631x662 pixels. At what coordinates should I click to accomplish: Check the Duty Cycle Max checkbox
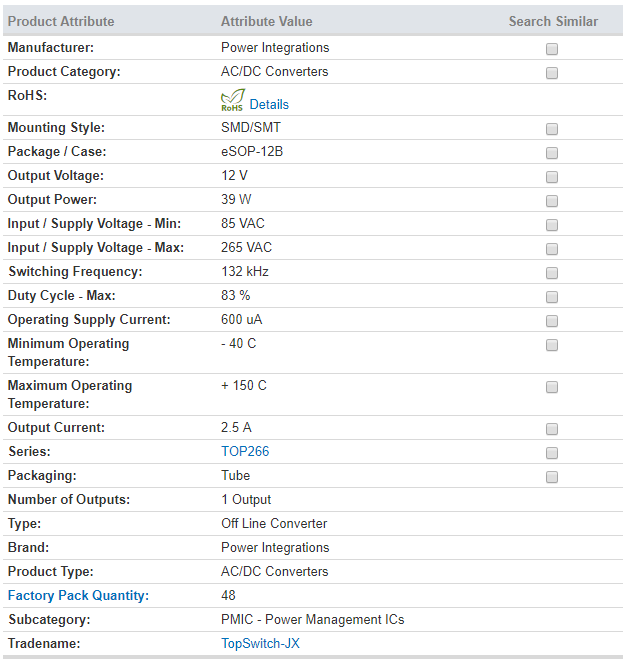coord(552,297)
